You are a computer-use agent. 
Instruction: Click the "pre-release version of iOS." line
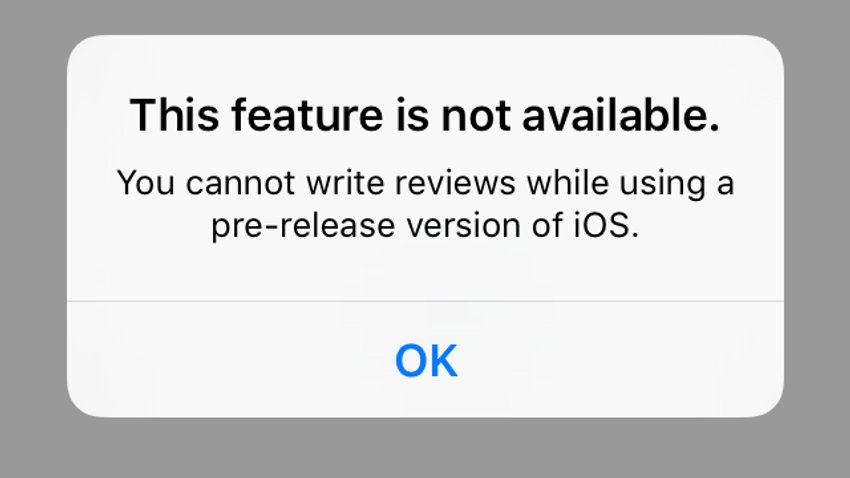425,225
